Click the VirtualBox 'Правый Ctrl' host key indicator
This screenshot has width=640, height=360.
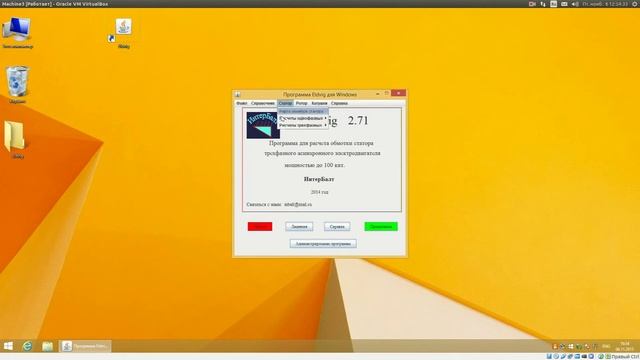625,357
